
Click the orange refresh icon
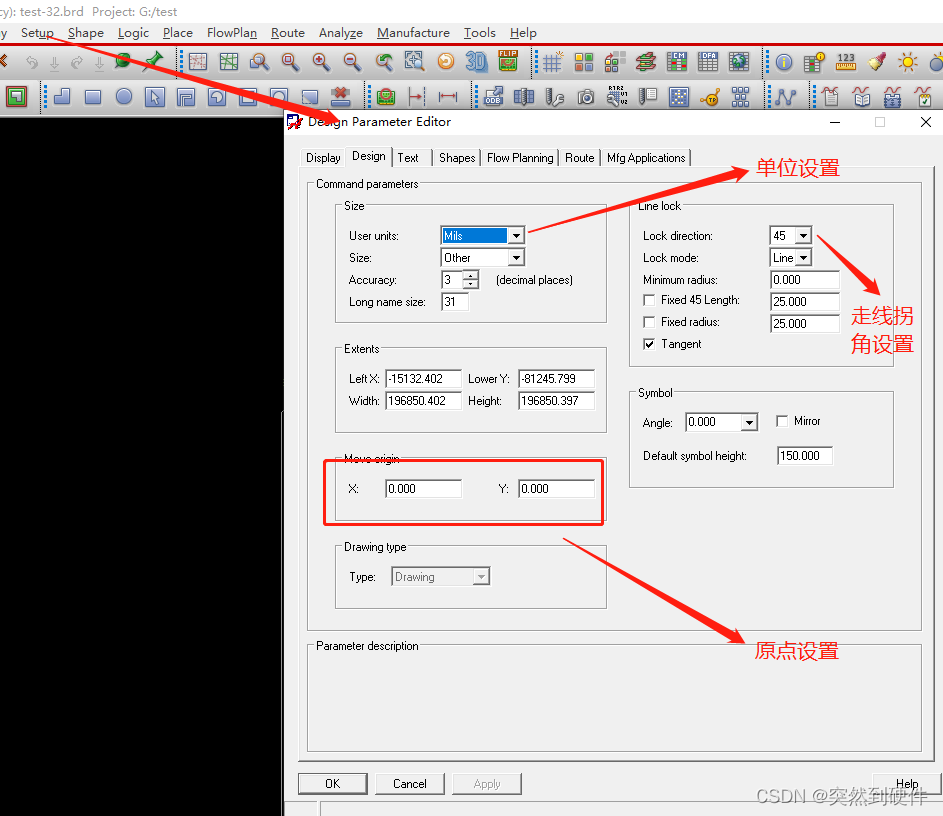(x=446, y=61)
